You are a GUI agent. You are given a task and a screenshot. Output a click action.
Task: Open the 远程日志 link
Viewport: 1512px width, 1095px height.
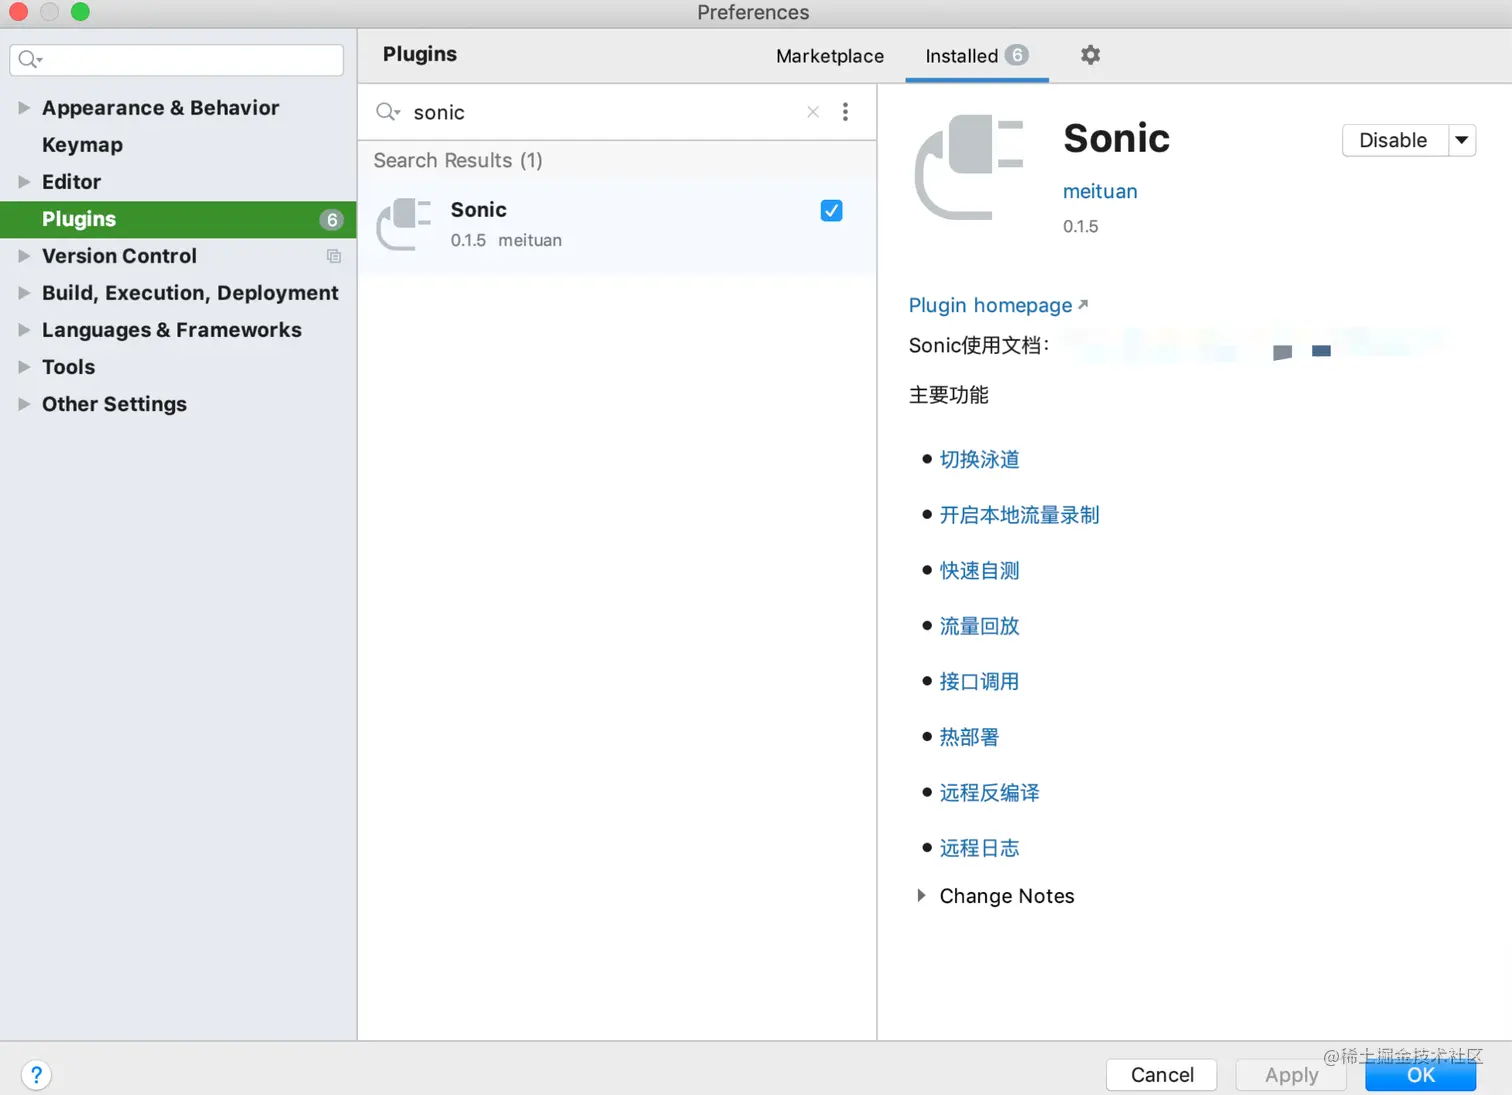point(979,848)
